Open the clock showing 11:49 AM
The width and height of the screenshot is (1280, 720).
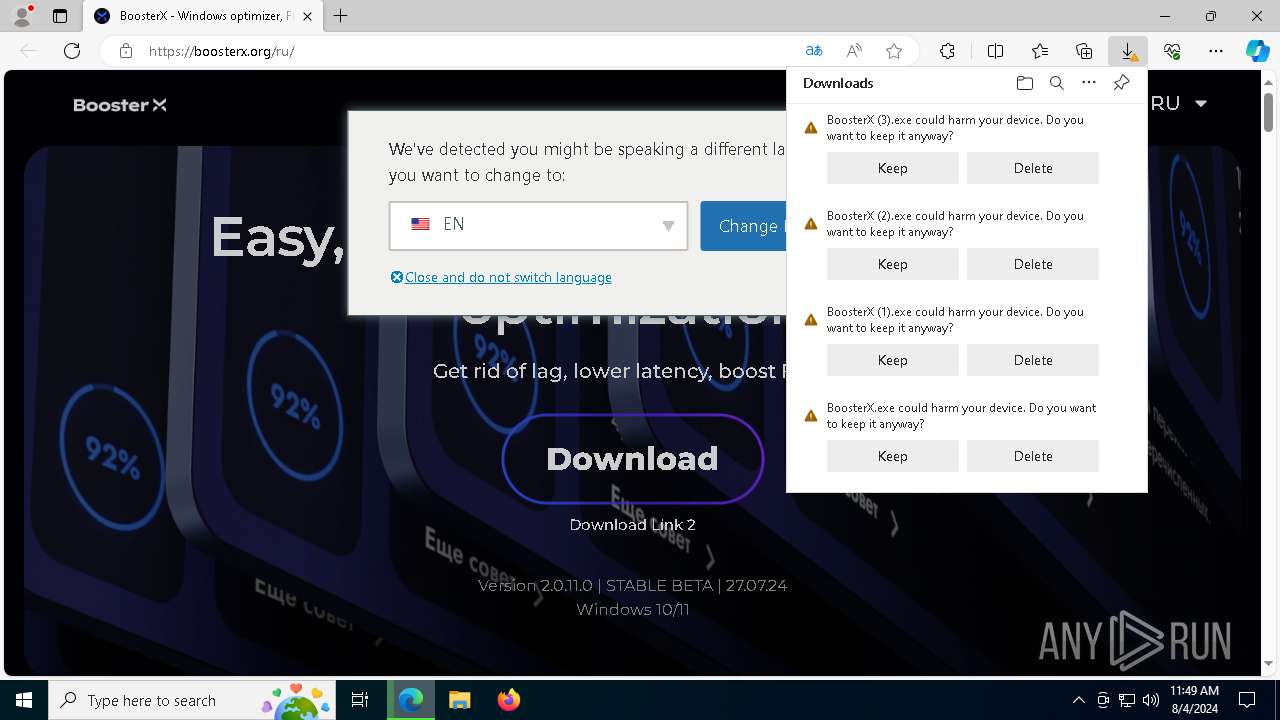(x=1194, y=700)
